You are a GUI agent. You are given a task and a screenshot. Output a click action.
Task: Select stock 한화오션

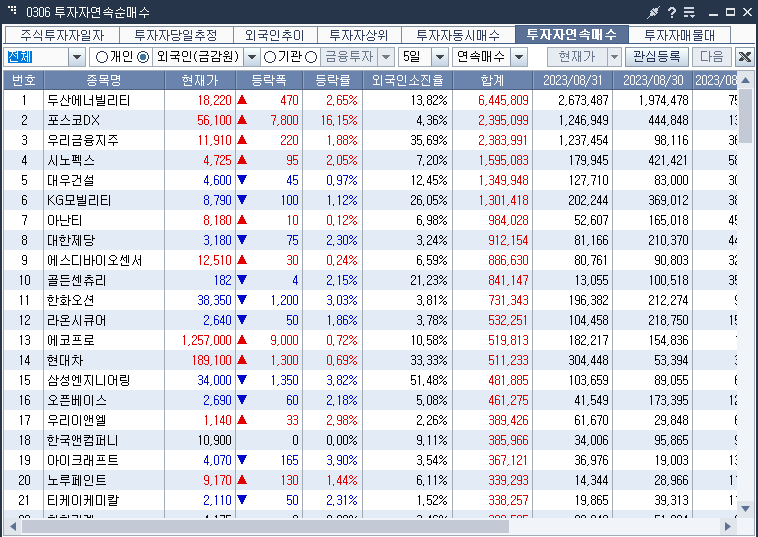[x=71, y=301]
